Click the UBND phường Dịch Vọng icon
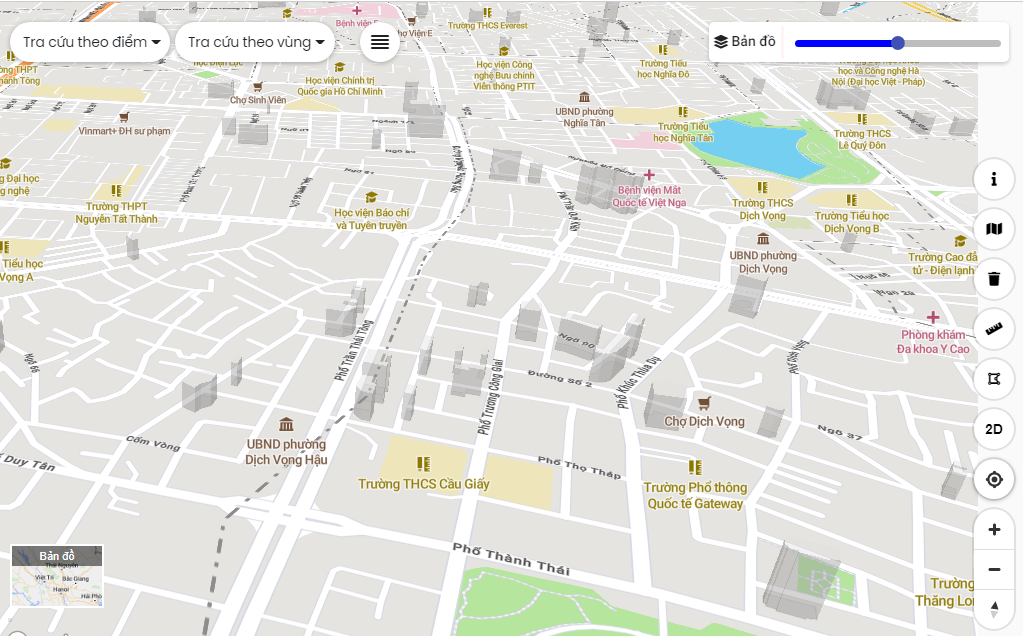 pyautogui.click(x=763, y=239)
